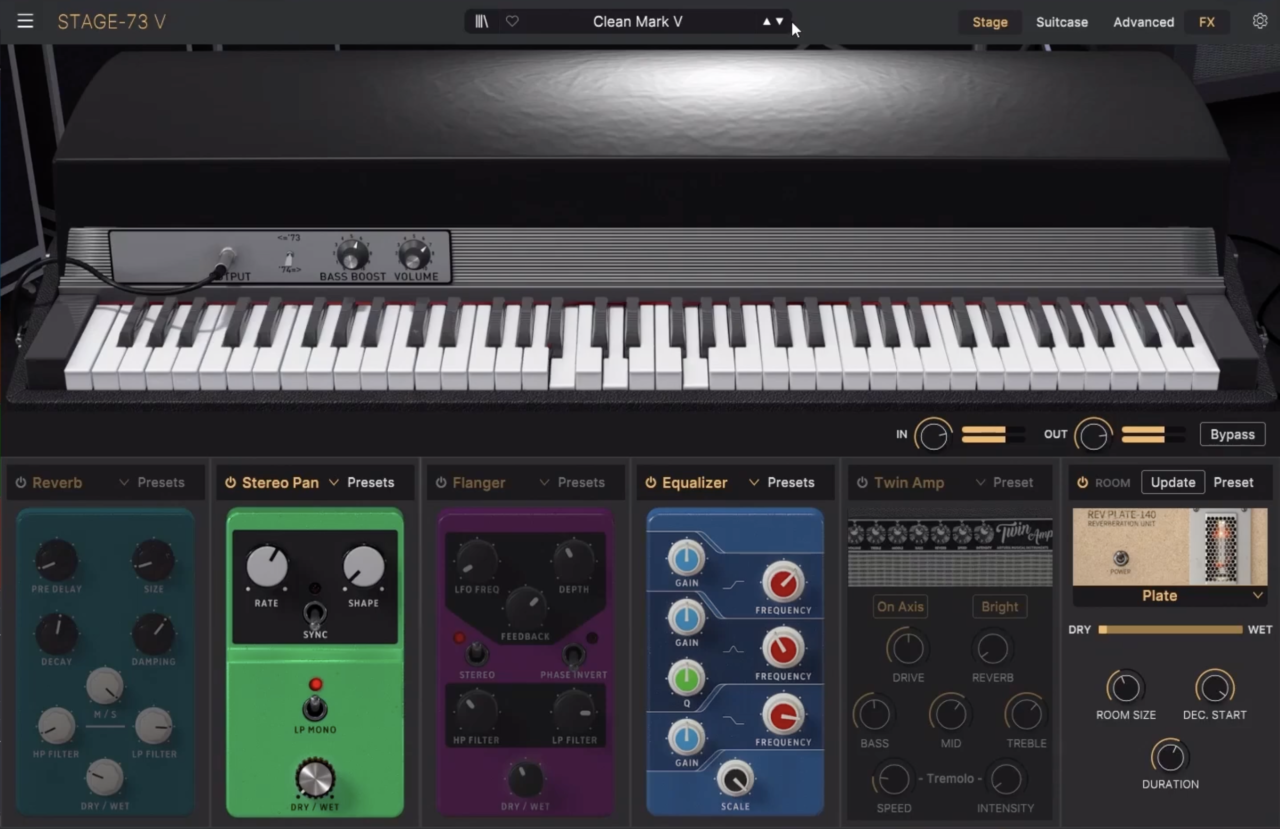Click the Flanger Depth knob
This screenshot has width=1280, height=829.
click(574, 560)
